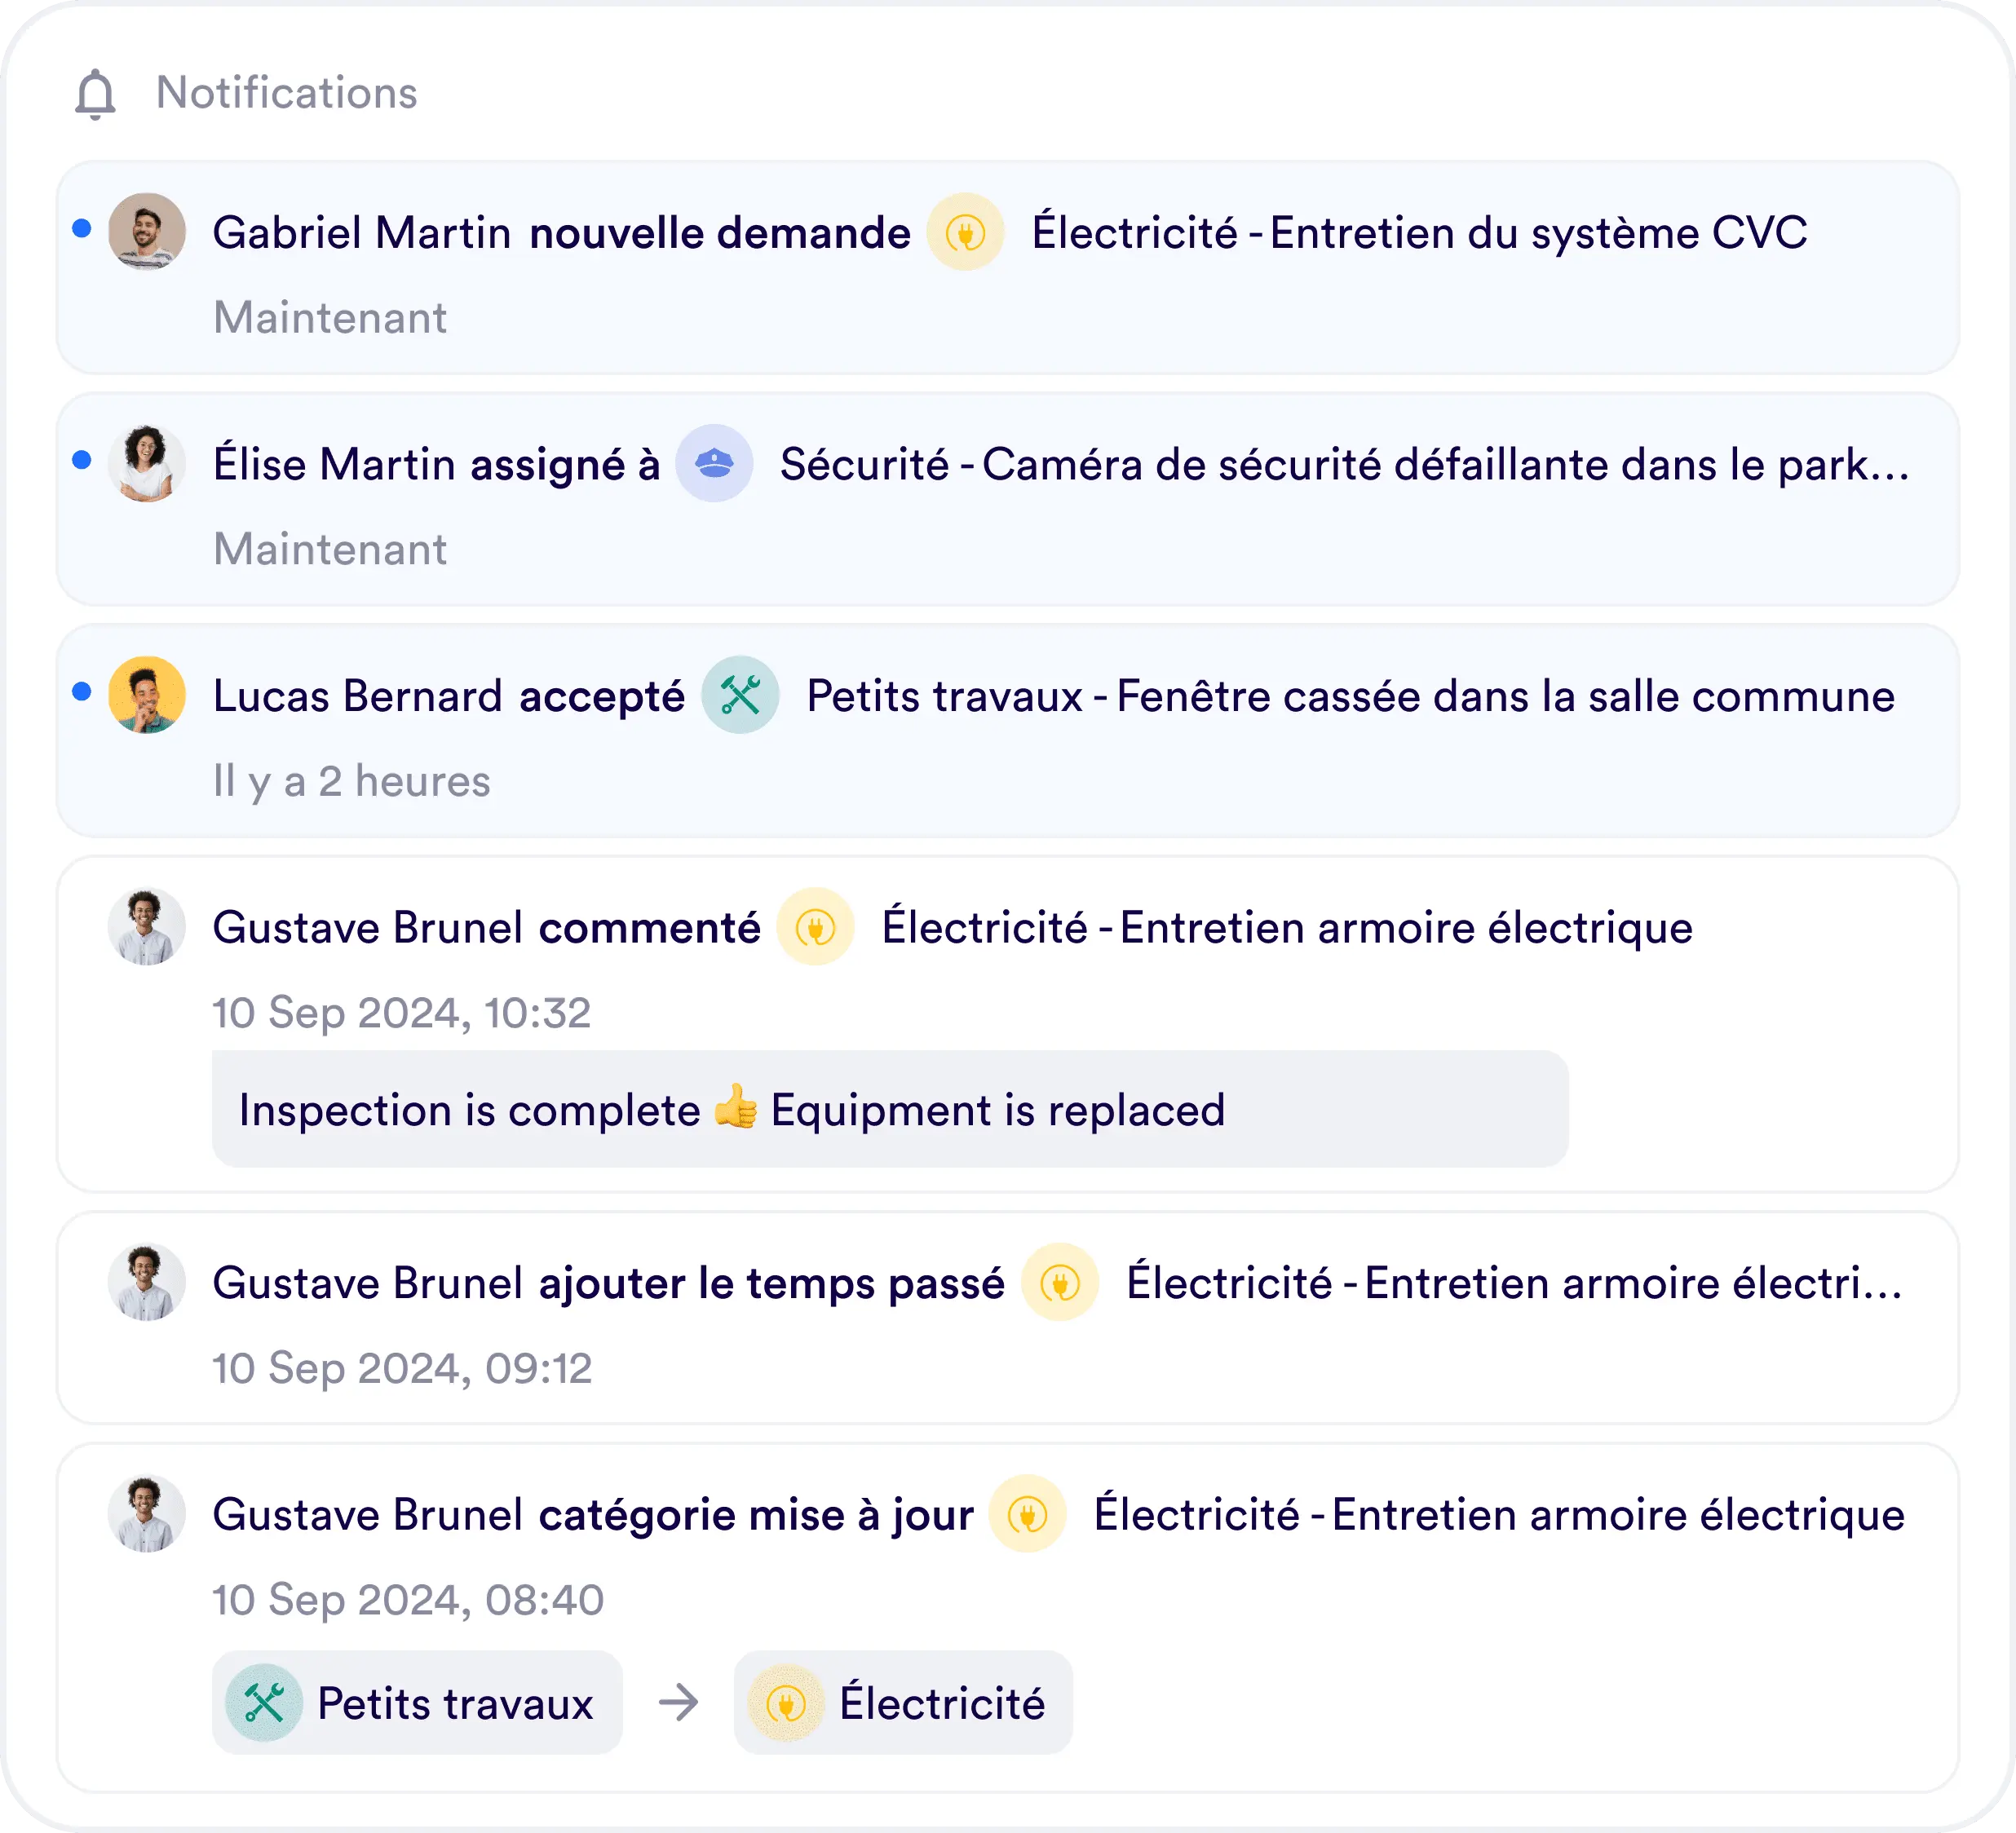The width and height of the screenshot is (2016, 1833).
Task: Click the plug icon in Gustave Brunel's commenté notification
Action: point(815,928)
